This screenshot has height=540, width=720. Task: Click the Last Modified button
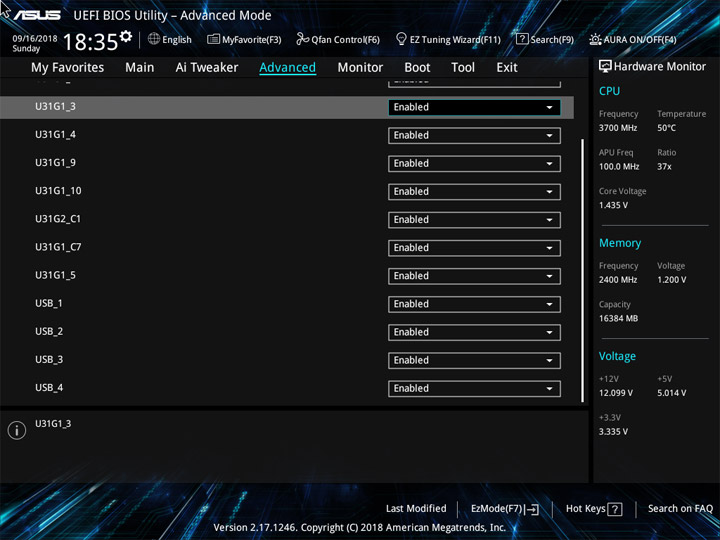coord(416,508)
